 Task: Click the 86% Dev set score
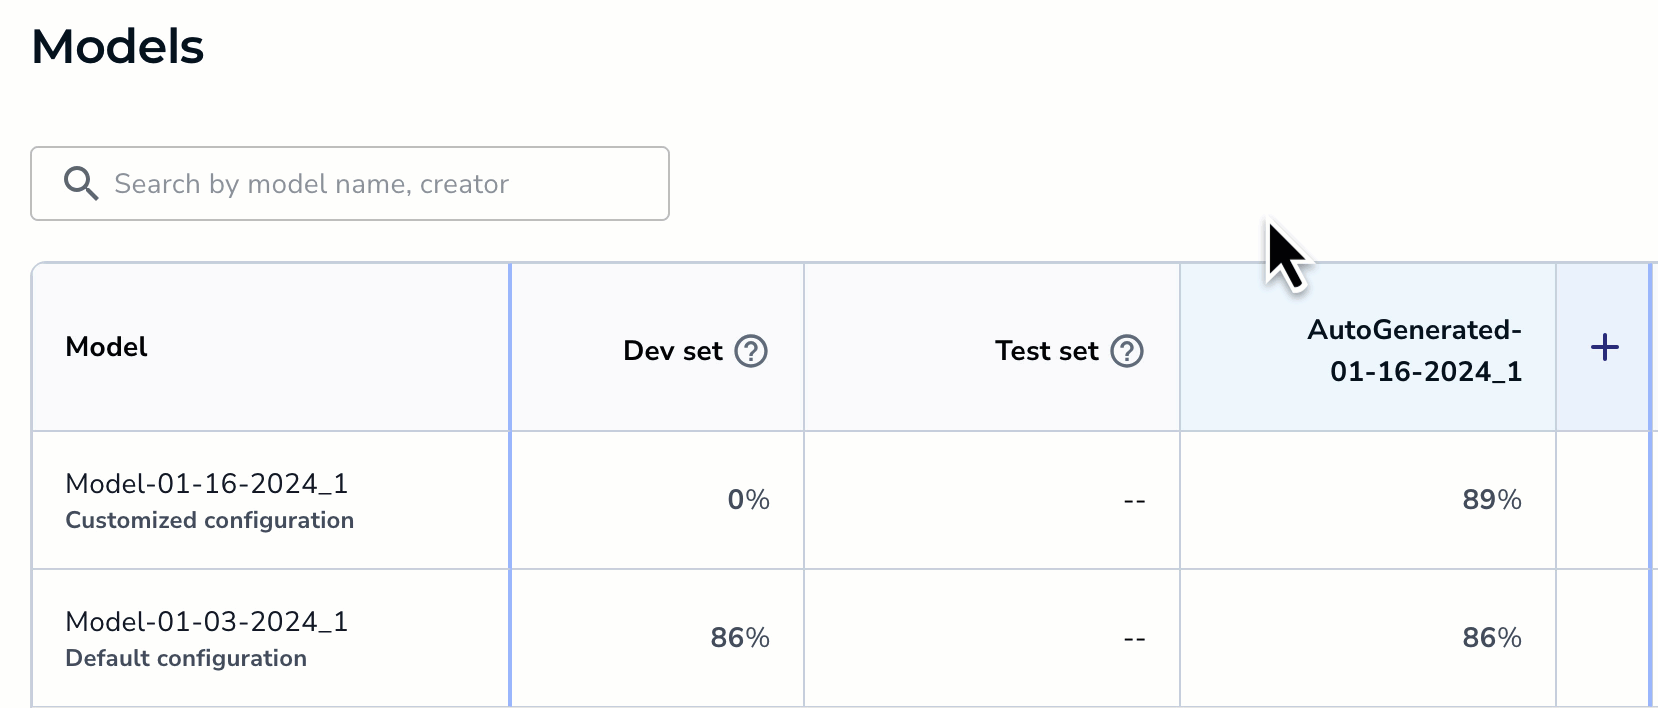tap(740, 638)
